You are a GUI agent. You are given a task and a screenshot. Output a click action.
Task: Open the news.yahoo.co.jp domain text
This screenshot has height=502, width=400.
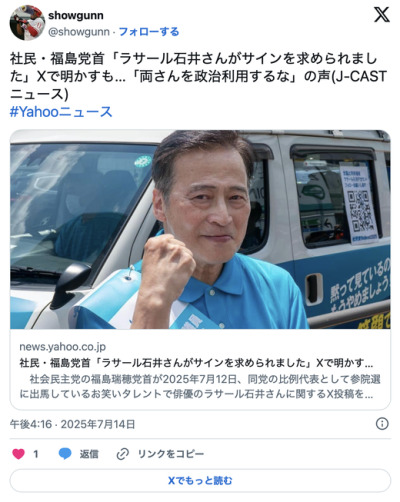coord(63,347)
